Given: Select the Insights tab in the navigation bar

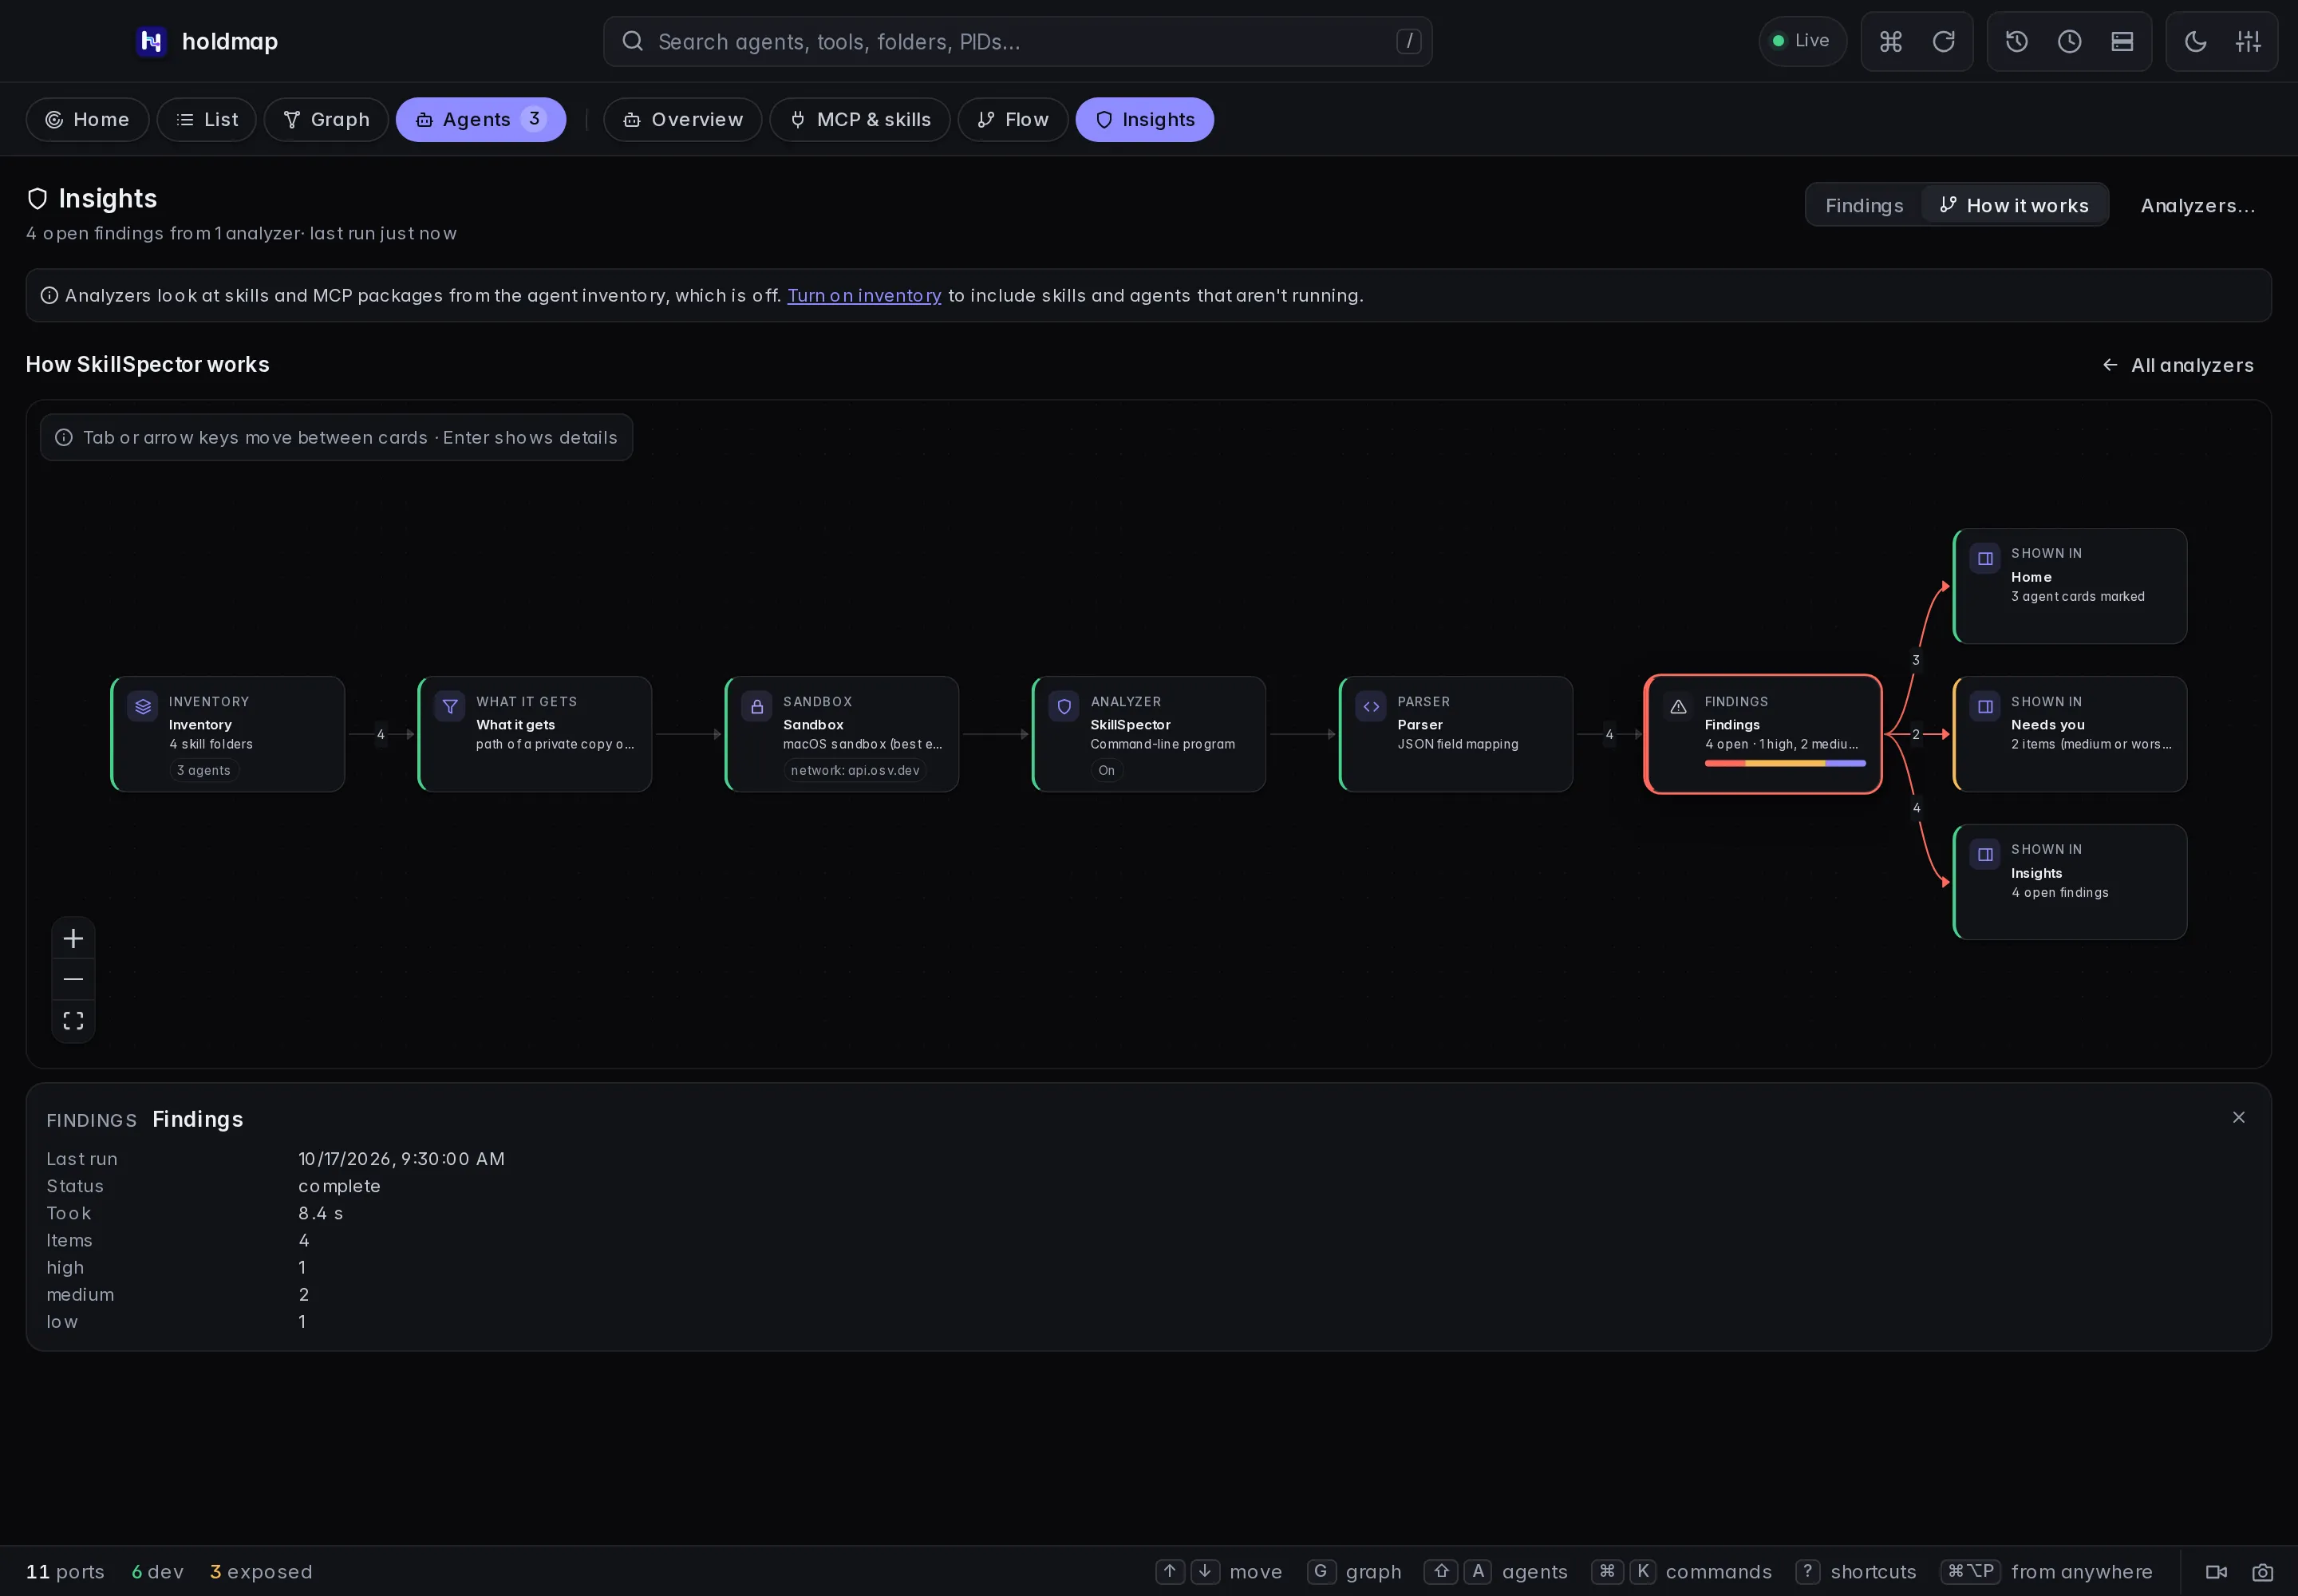Looking at the screenshot, I should [x=1145, y=119].
